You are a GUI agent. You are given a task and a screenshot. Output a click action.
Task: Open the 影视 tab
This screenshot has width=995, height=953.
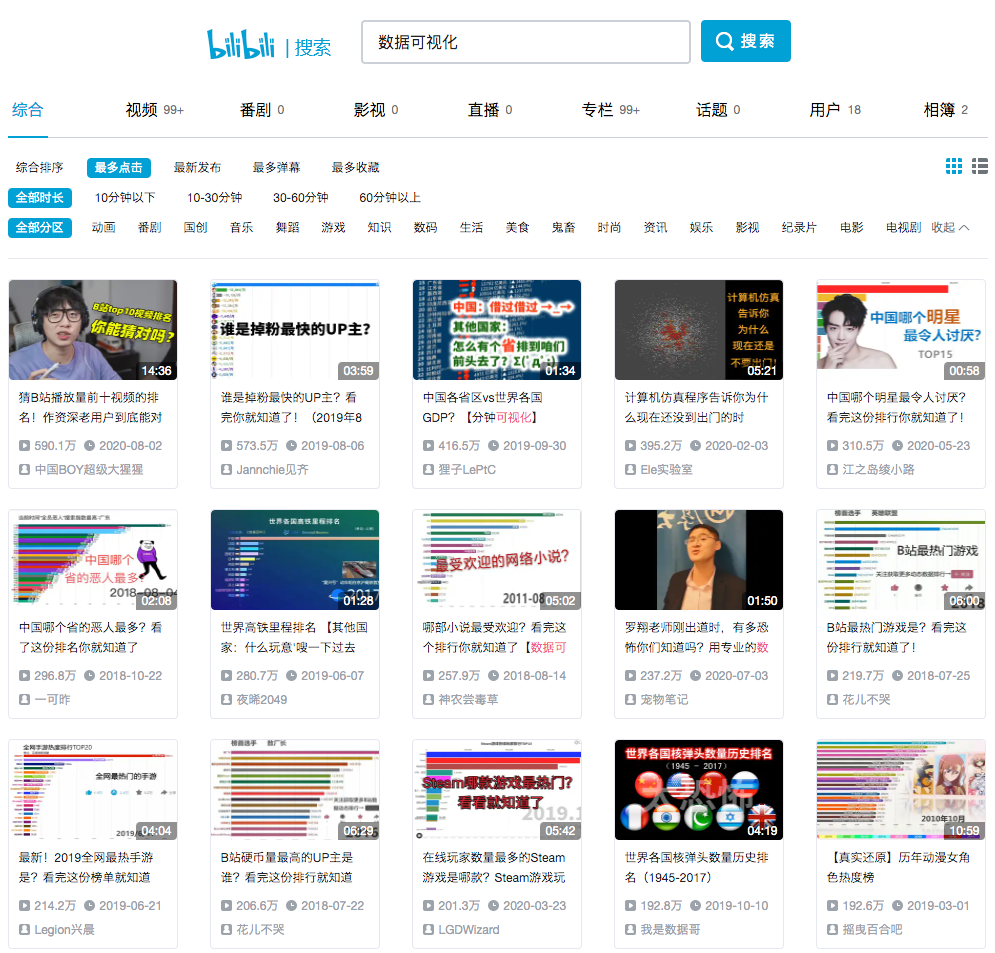tap(376, 110)
